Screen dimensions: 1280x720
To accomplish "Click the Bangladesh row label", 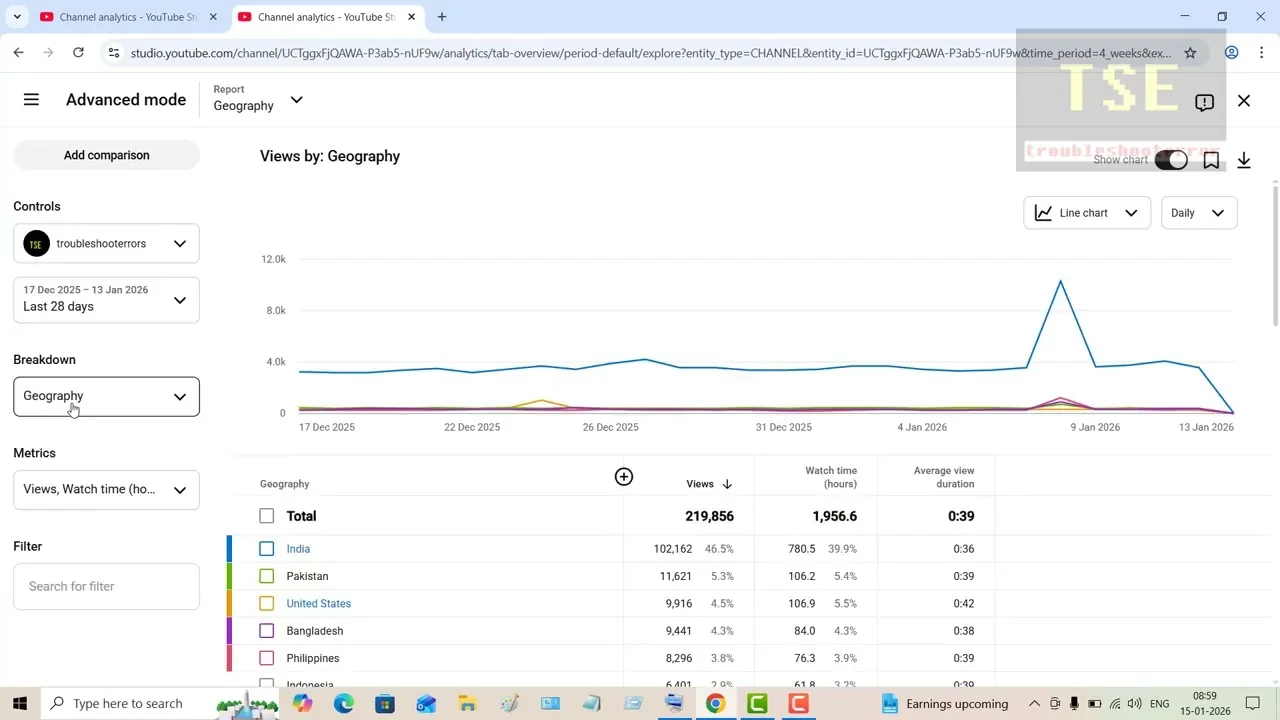I will coord(314,631).
